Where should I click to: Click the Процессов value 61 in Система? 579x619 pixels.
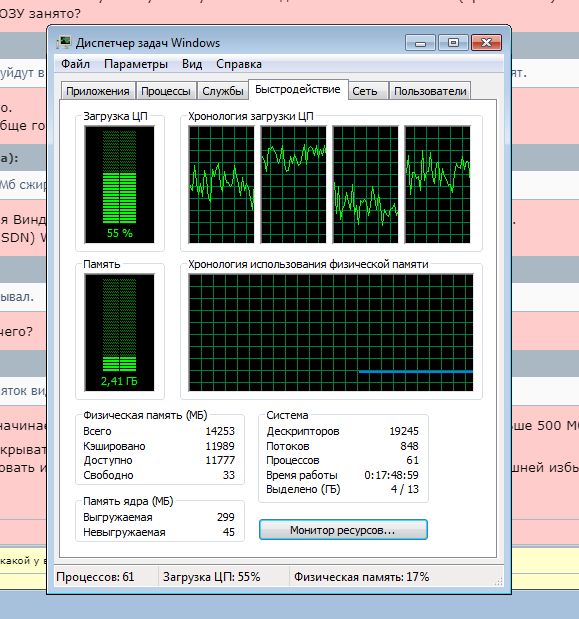point(412,460)
